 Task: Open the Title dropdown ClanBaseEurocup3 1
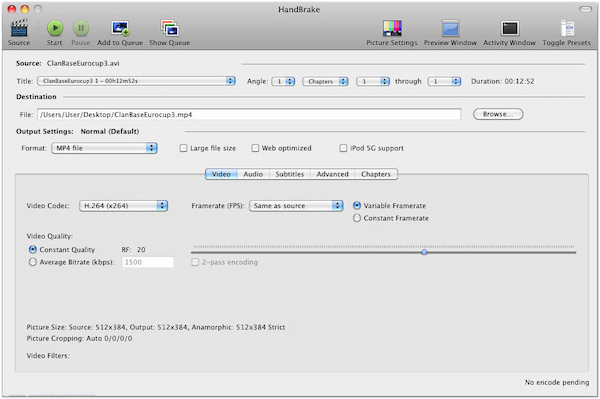tap(136, 81)
